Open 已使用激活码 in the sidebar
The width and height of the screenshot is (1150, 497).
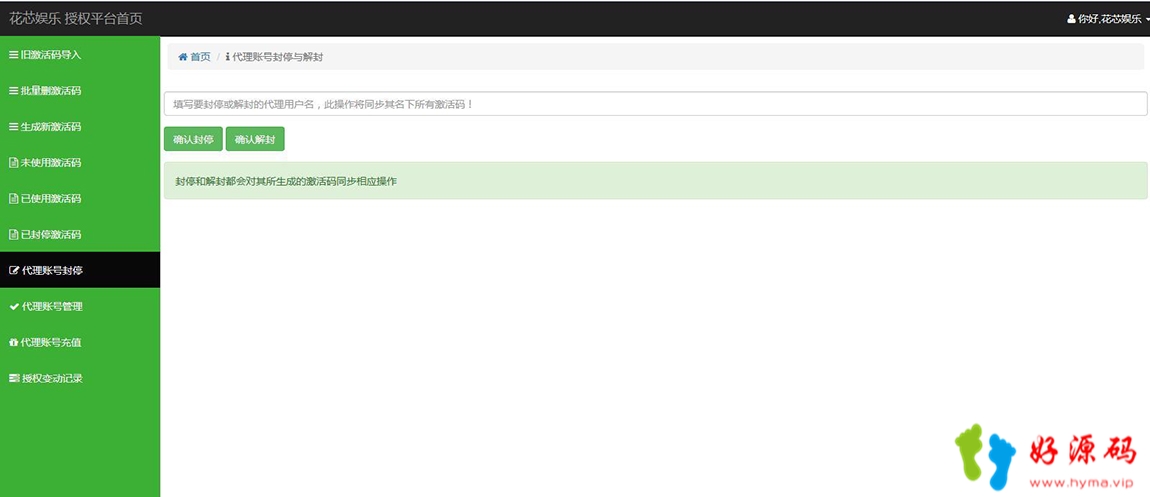pyautogui.click(x=80, y=199)
